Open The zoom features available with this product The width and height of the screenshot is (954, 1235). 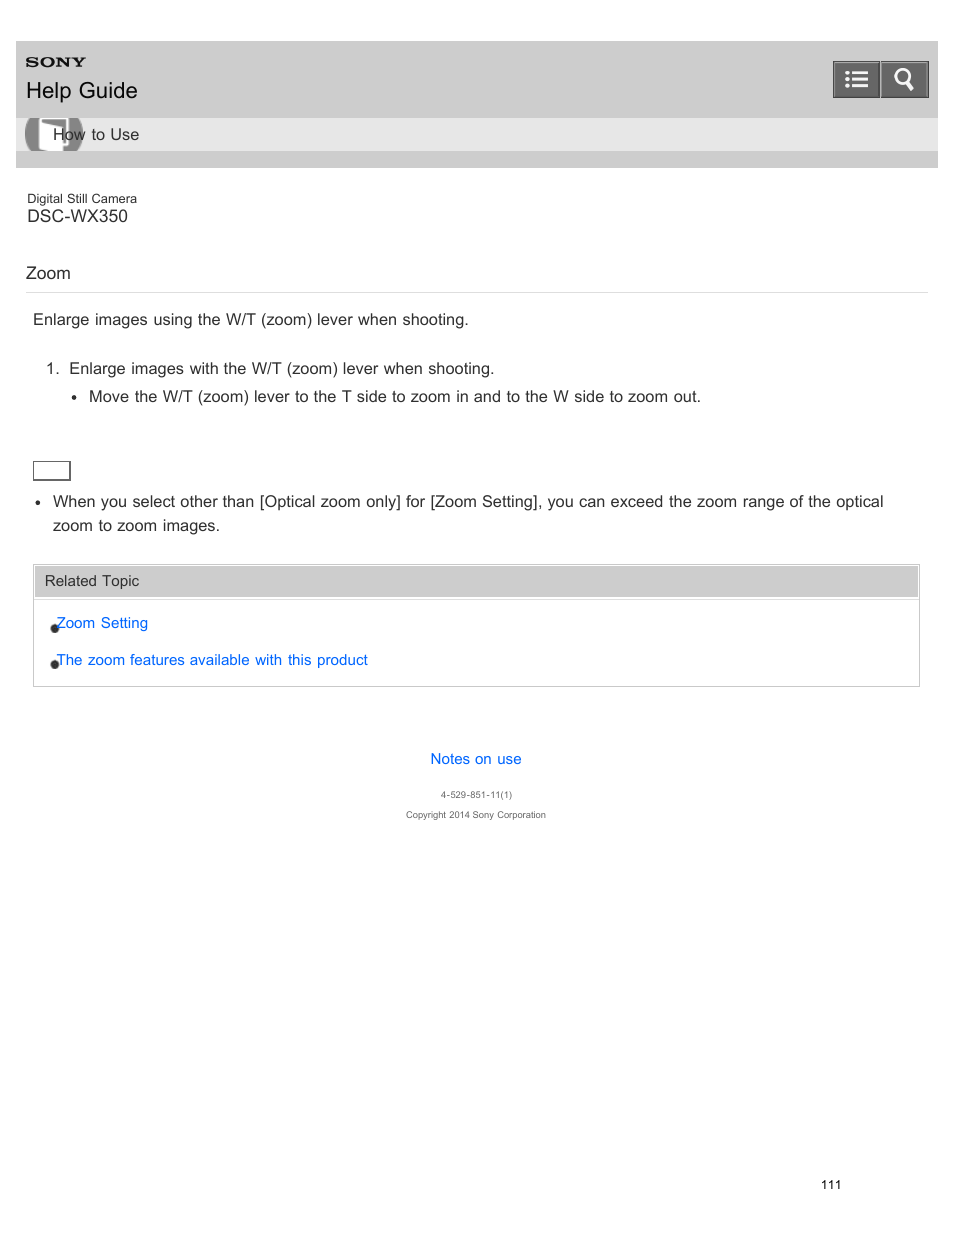coord(212,660)
